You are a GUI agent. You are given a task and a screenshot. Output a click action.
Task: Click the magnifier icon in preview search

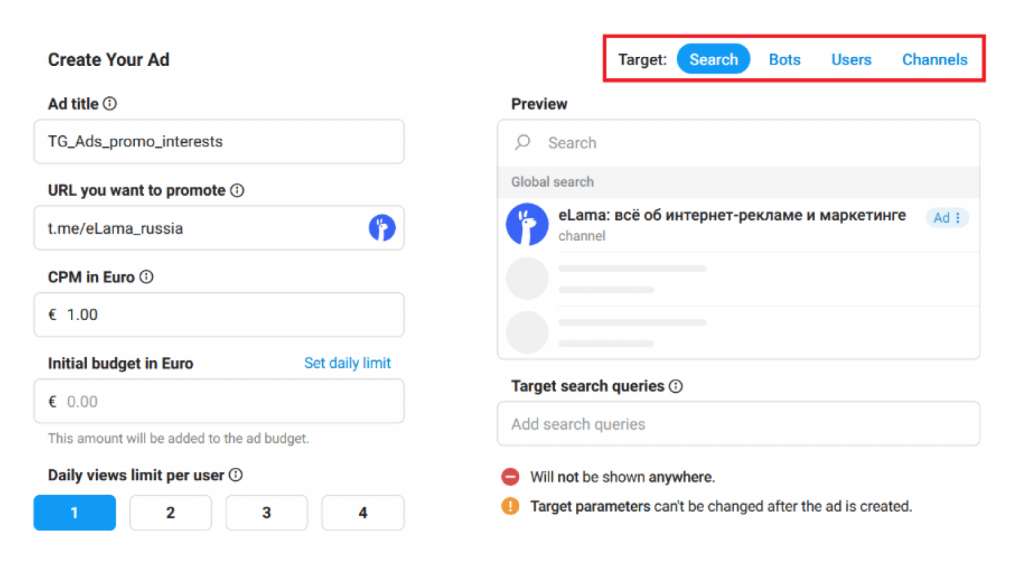point(523,143)
